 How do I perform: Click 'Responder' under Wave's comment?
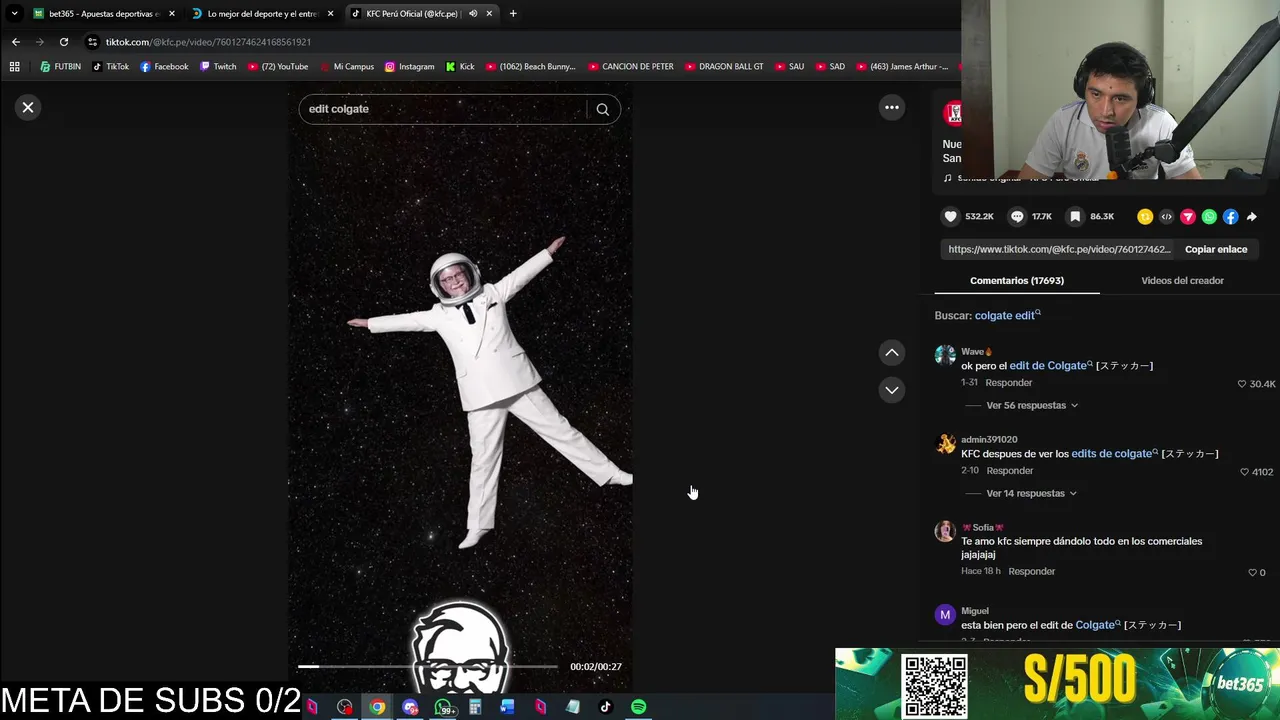coord(1008,383)
